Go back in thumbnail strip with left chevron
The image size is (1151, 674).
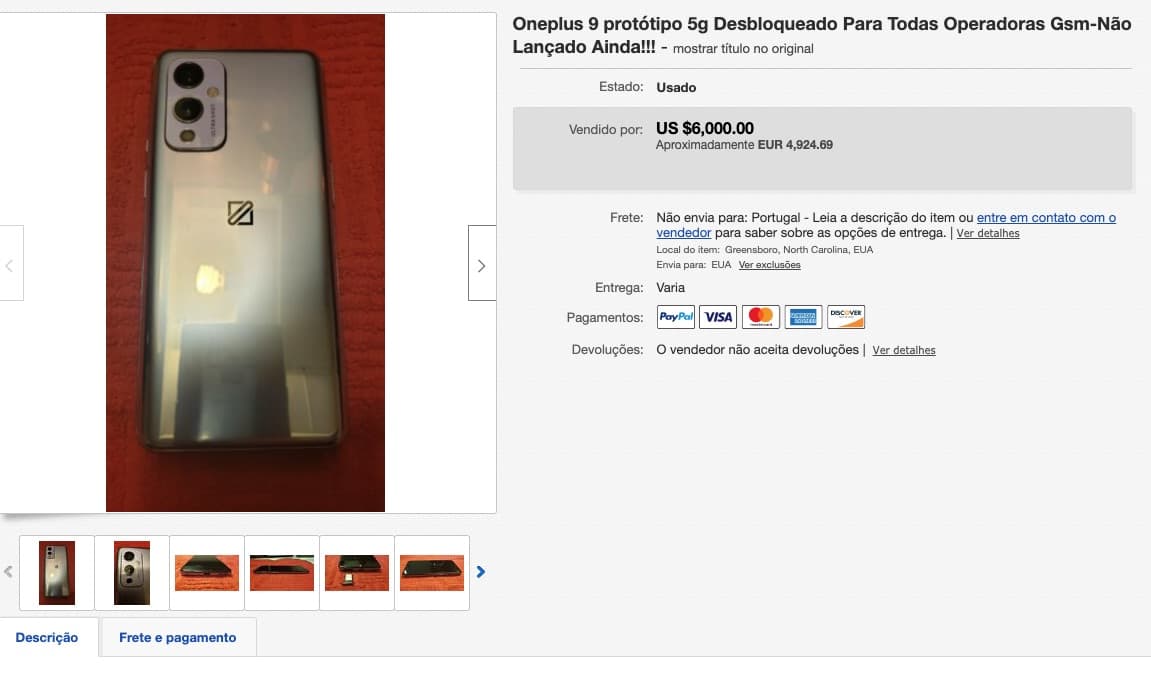8,572
